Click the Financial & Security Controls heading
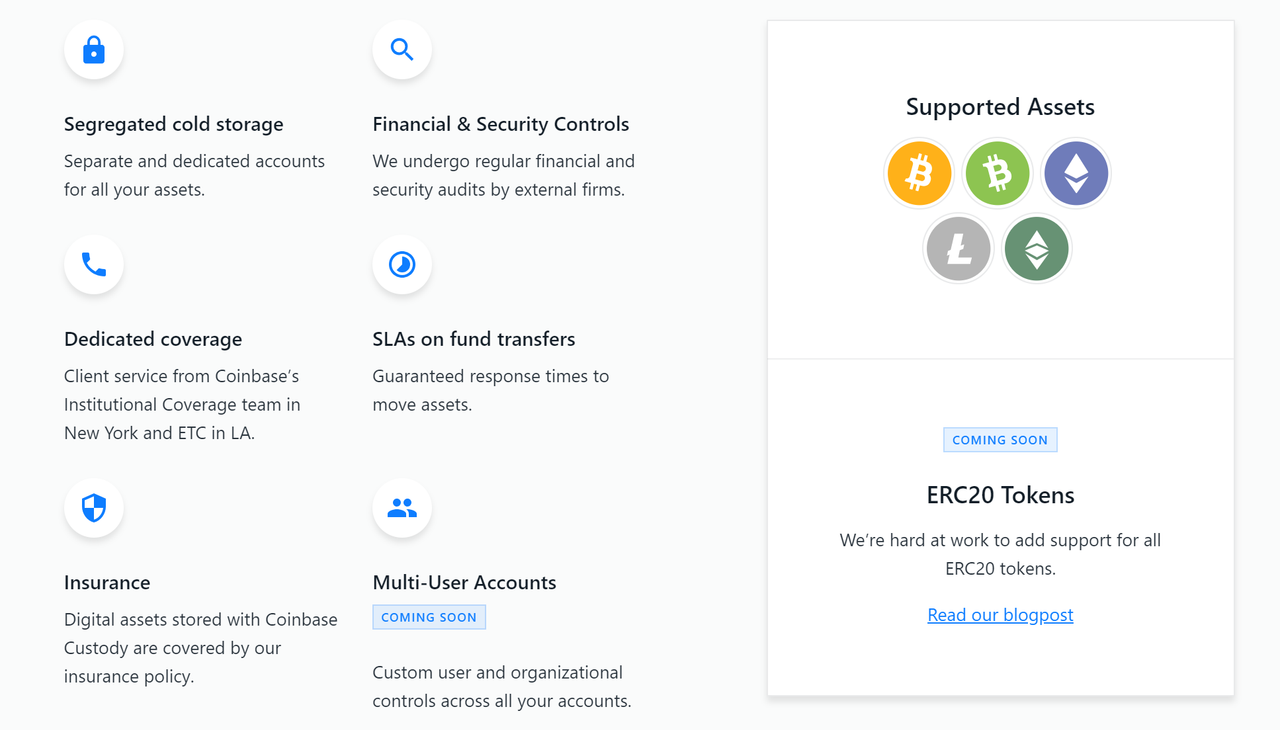This screenshot has width=1280, height=730. (501, 124)
